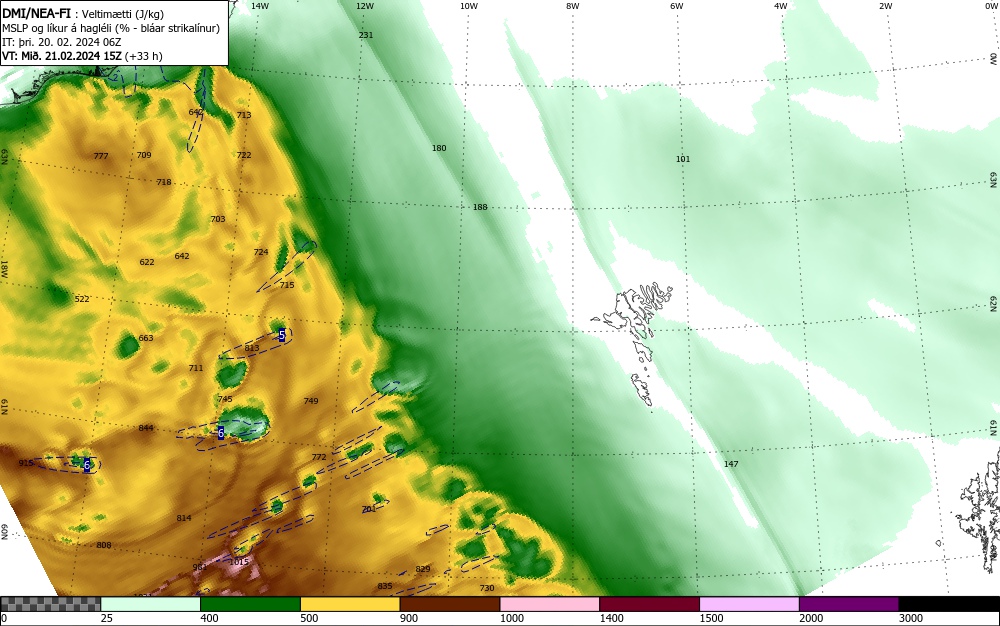The image size is (1000, 626).
Task: Click the 188 value on the map
Action: point(480,207)
